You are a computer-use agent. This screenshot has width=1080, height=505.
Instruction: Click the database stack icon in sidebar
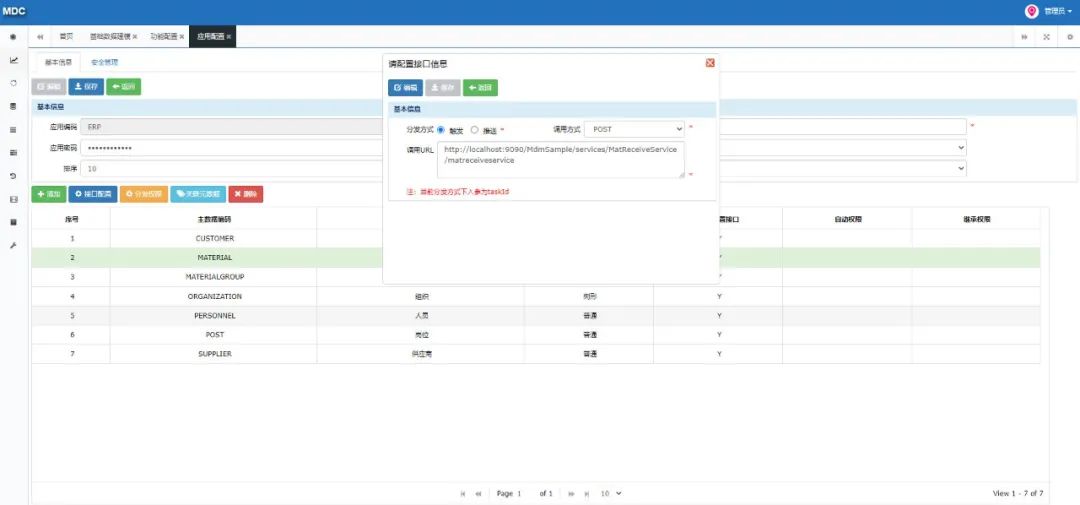pyautogui.click(x=13, y=106)
